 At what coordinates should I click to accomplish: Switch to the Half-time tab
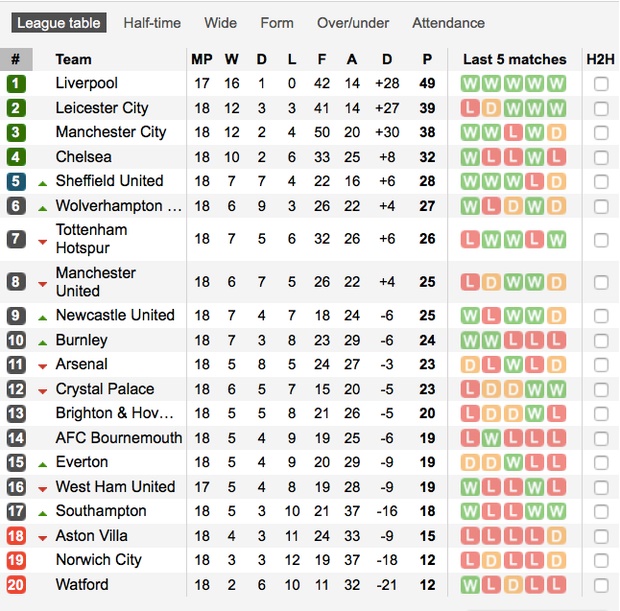coord(152,22)
